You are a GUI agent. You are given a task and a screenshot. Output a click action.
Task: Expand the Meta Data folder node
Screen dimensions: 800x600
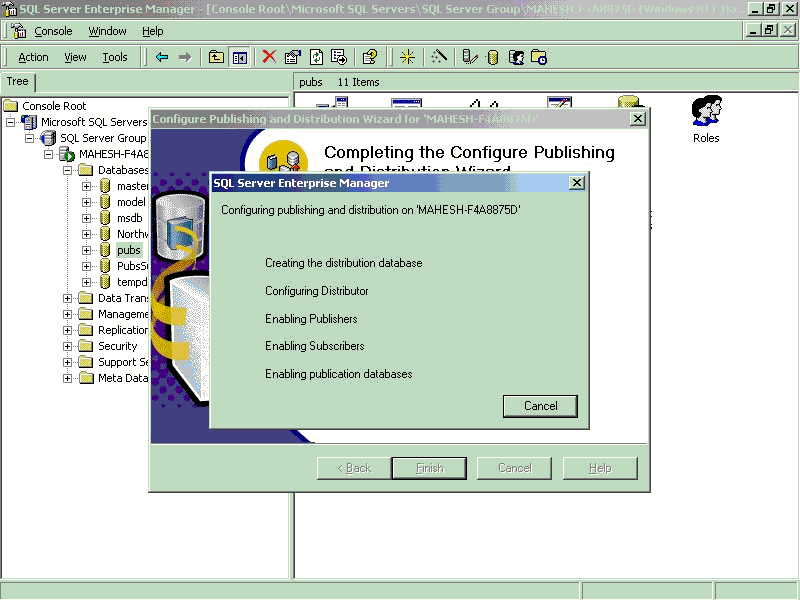click(x=67, y=378)
